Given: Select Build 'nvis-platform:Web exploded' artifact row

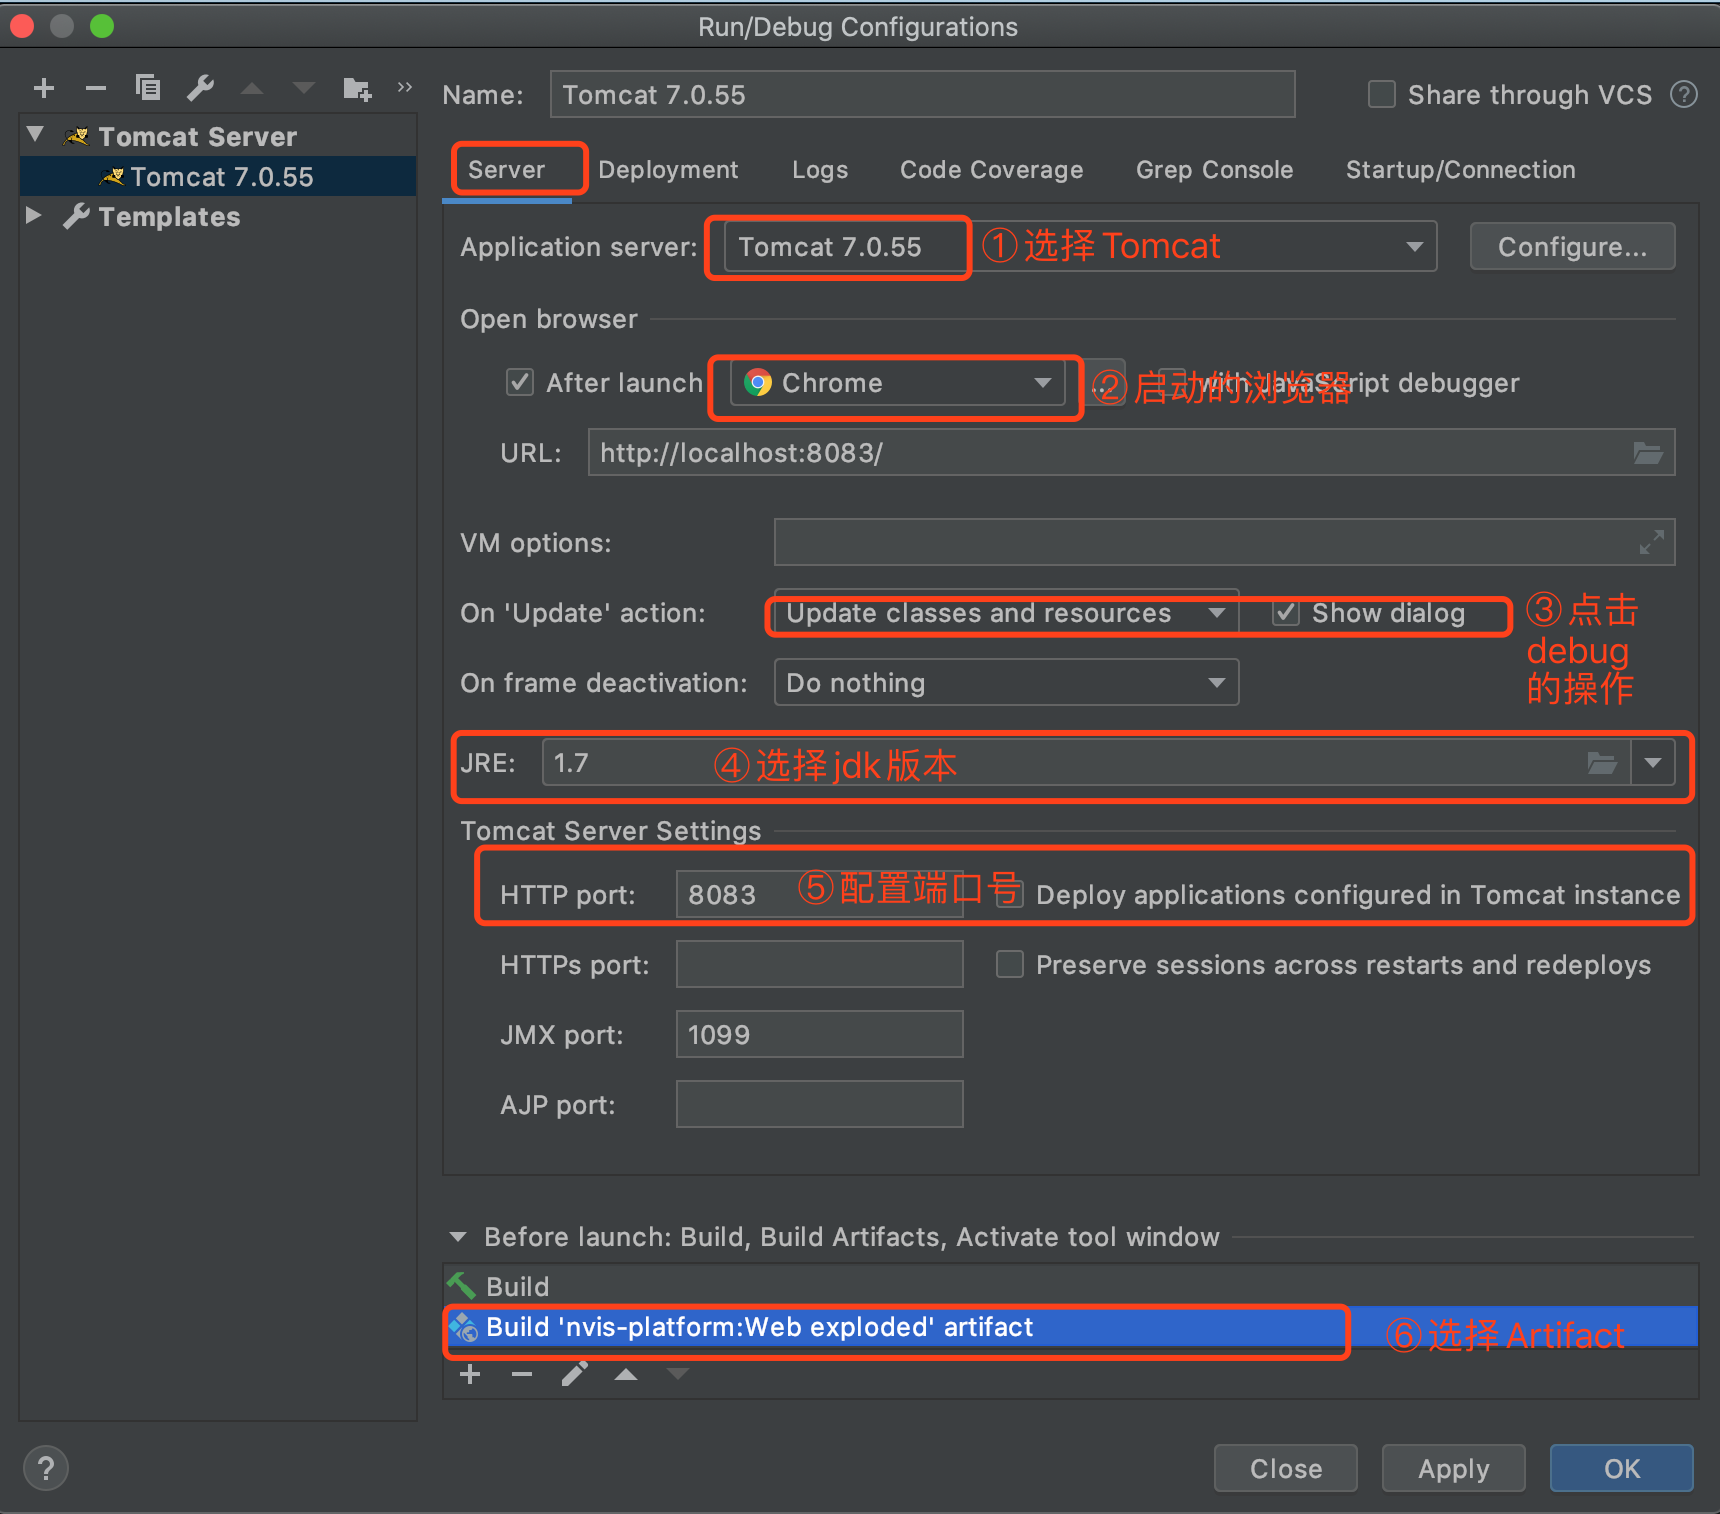Looking at the screenshot, I should 1070,1327.
